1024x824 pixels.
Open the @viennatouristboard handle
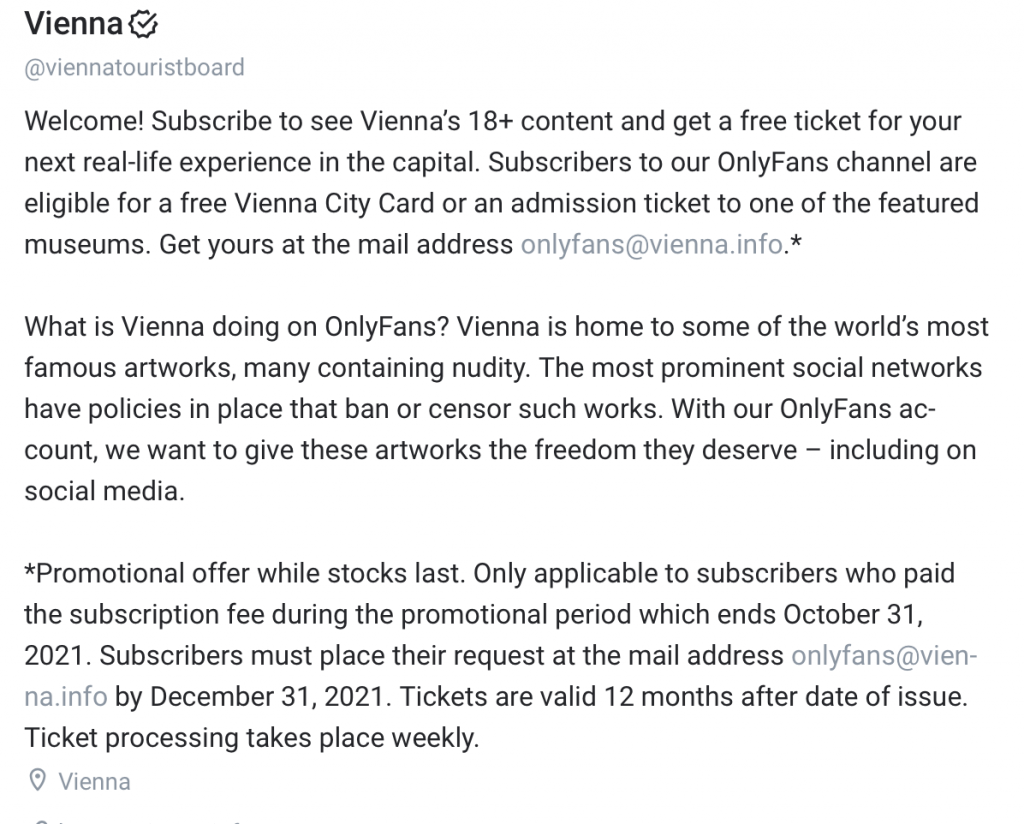[x=135, y=67]
